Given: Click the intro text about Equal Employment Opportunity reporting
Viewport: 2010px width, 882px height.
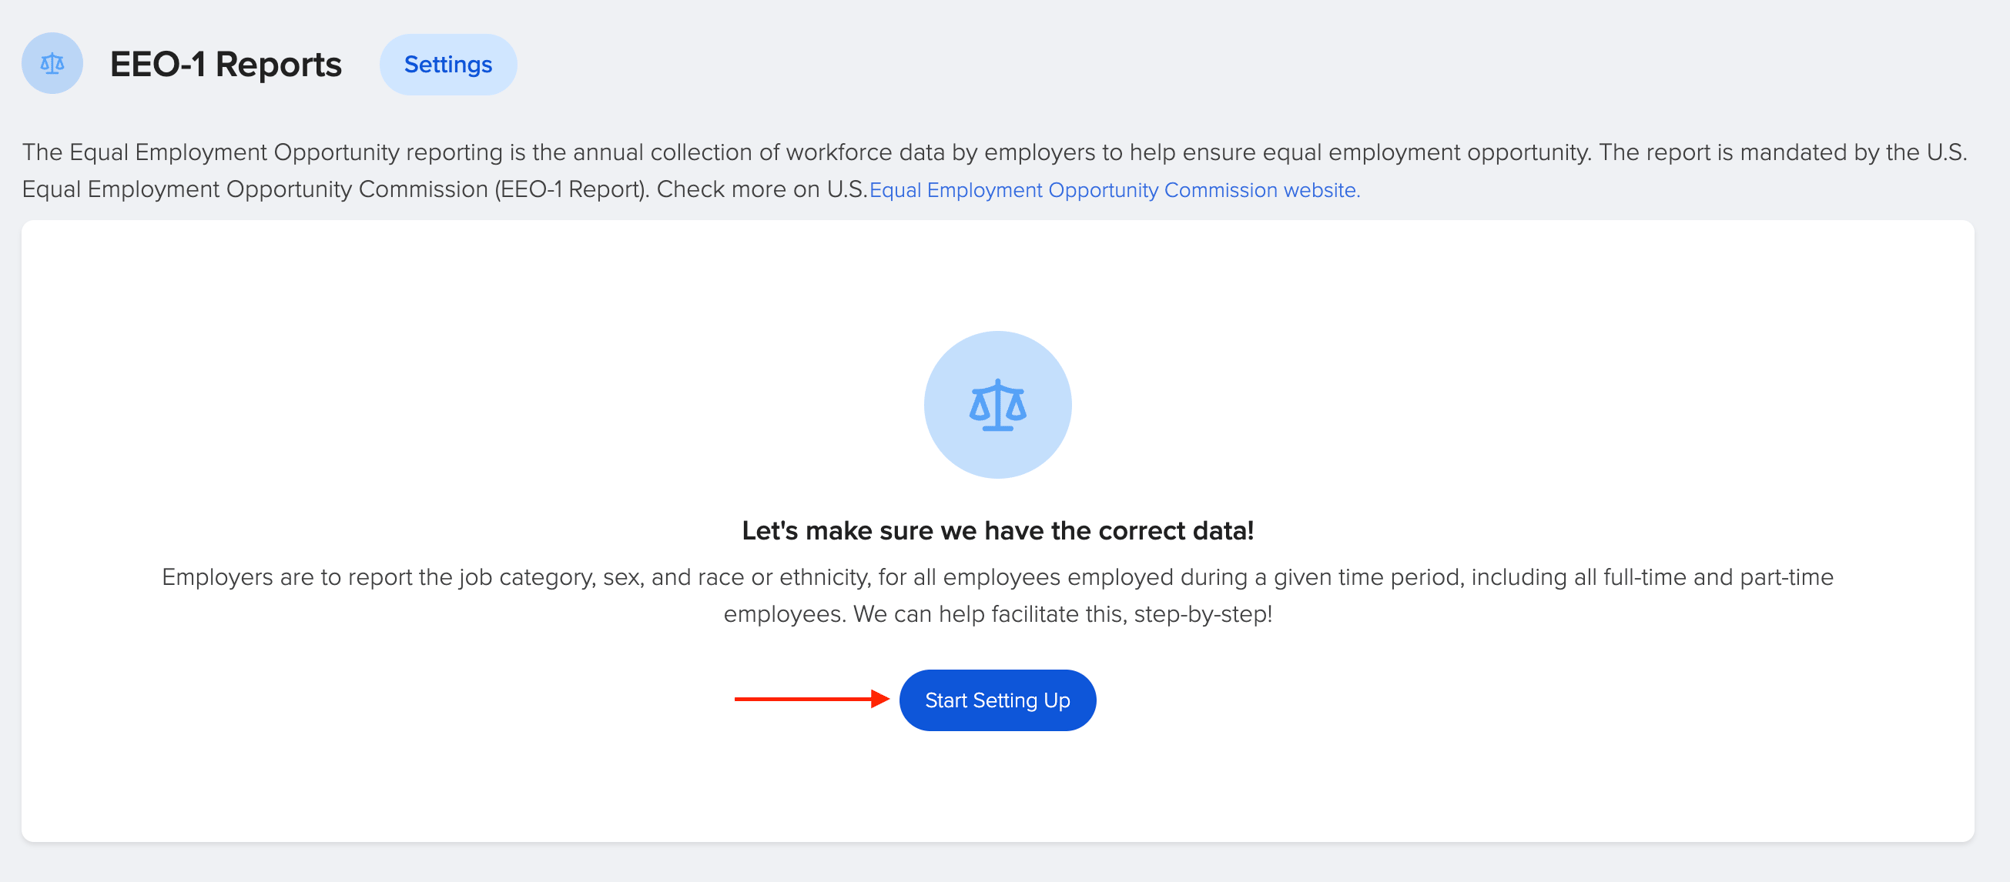Looking at the screenshot, I should point(995,170).
